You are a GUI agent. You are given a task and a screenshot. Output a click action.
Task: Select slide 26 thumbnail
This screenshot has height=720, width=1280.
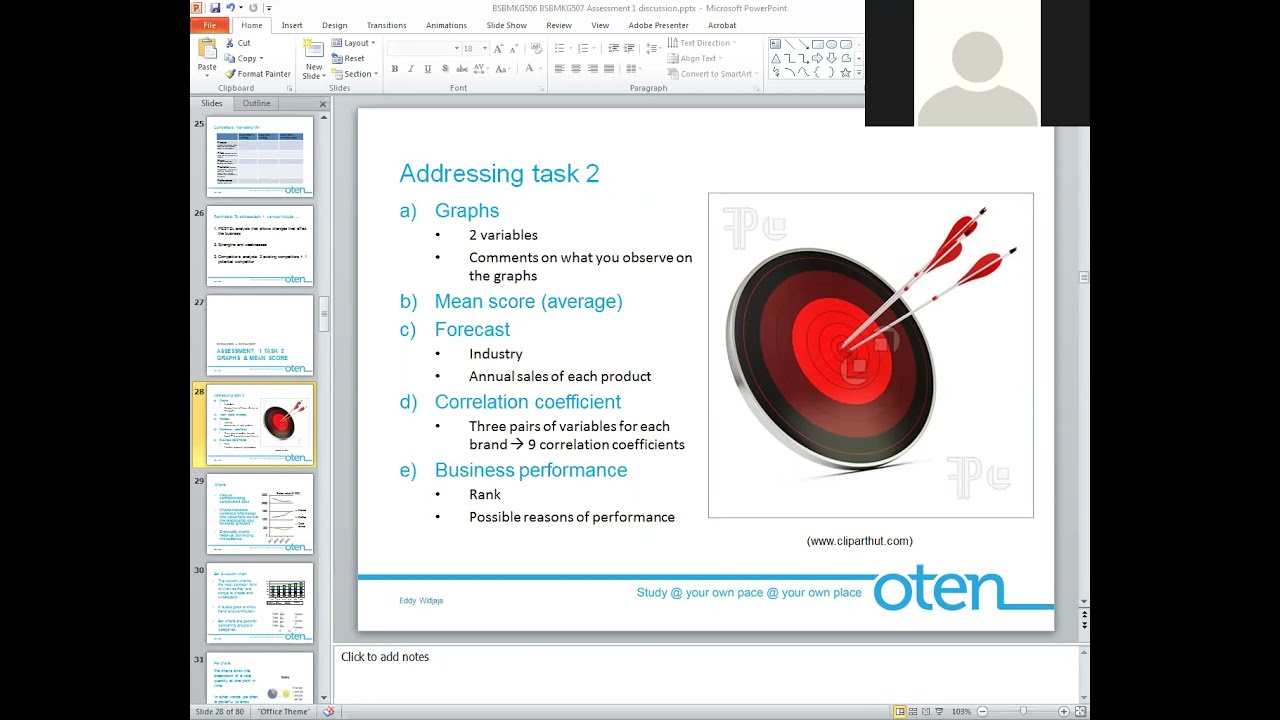(x=260, y=246)
